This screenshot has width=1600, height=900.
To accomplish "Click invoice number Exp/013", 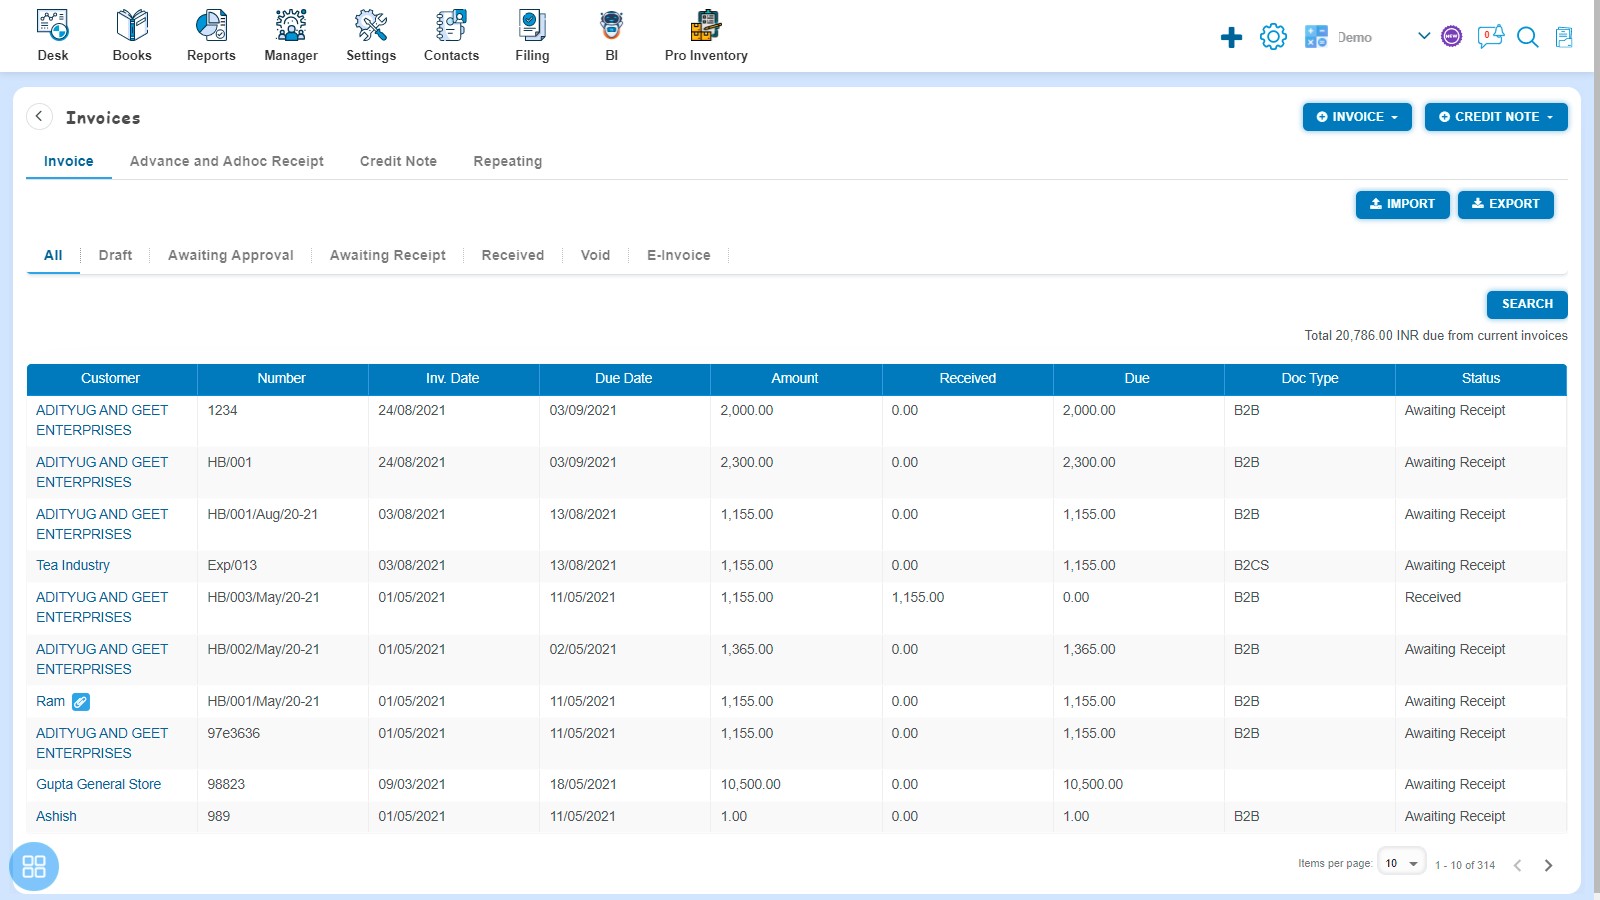I will pyautogui.click(x=232, y=565).
